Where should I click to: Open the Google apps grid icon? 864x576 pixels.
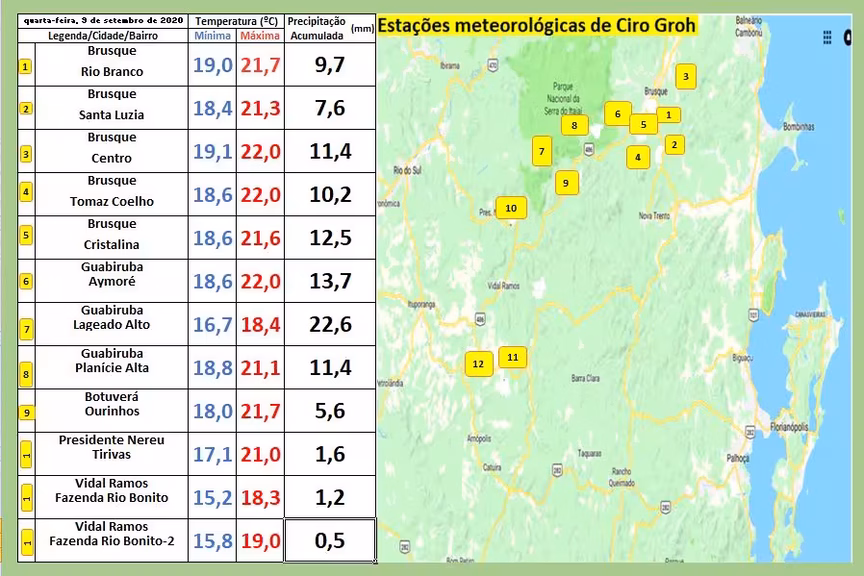(x=827, y=37)
